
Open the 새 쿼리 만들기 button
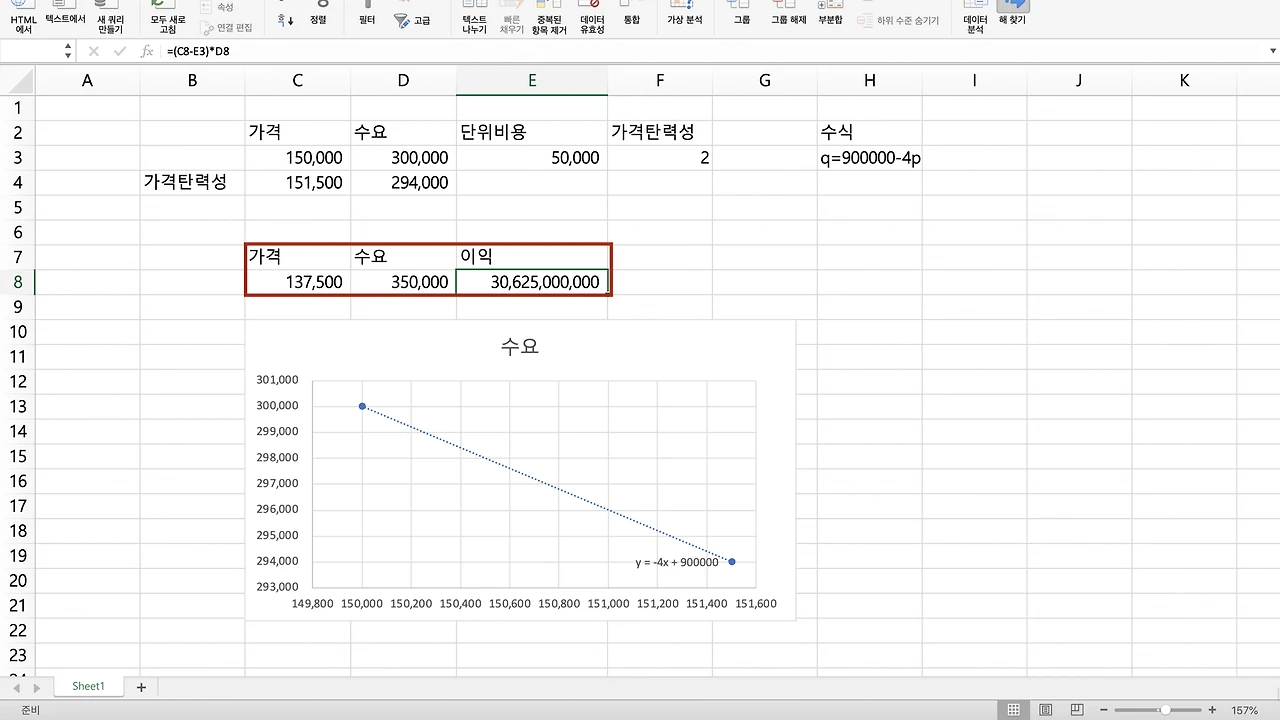[109, 17]
